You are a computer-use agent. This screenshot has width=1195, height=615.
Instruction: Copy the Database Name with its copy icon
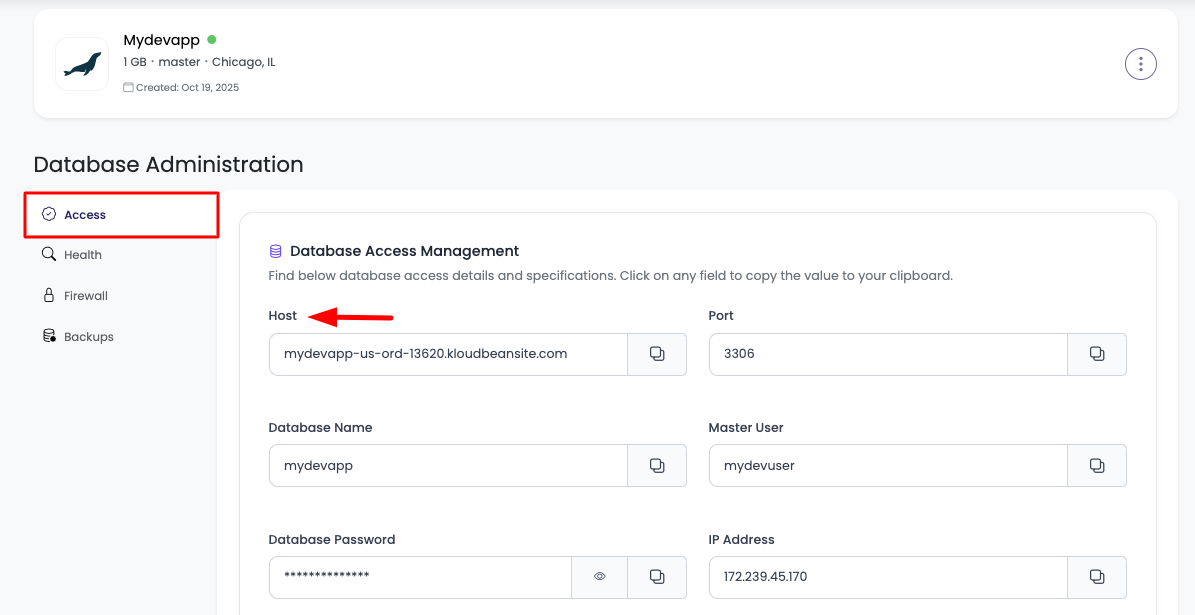pos(656,465)
